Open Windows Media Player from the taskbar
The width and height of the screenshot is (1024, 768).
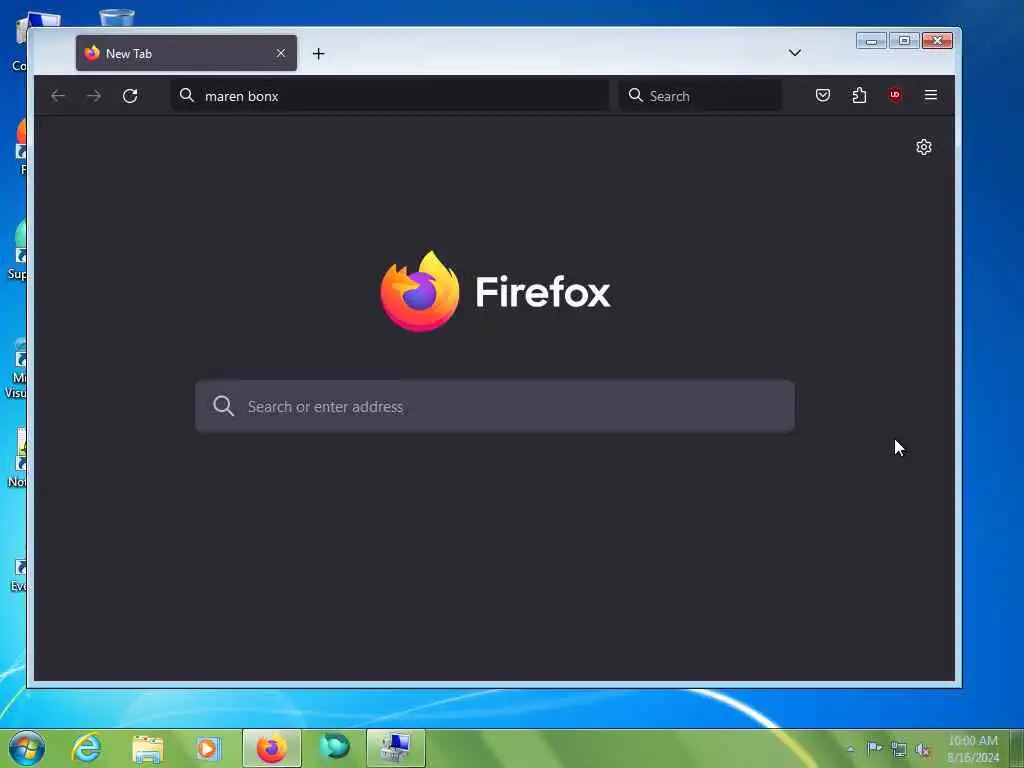point(208,748)
